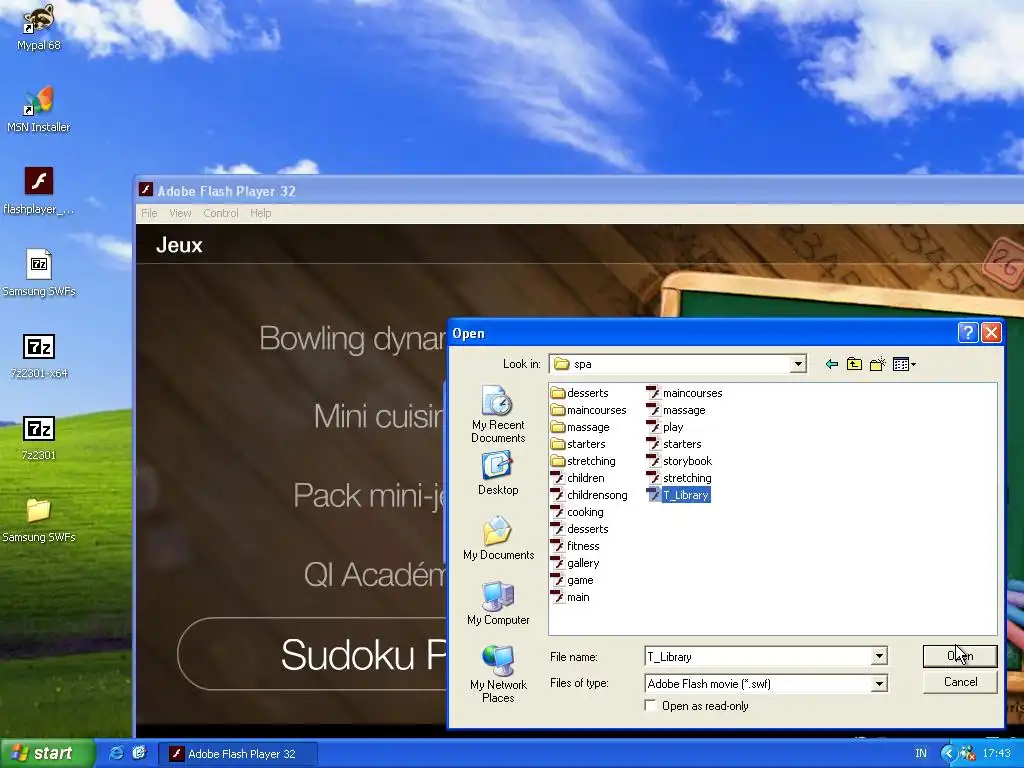Go to My Documents place
This screenshot has height=768, width=1024.
tap(498, 539)
